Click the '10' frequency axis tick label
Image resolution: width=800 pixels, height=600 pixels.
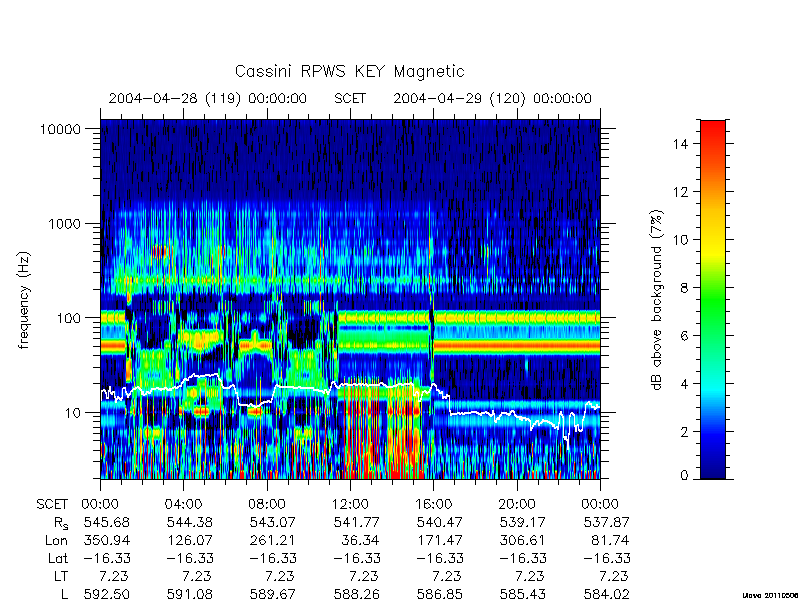pos(73,413)
